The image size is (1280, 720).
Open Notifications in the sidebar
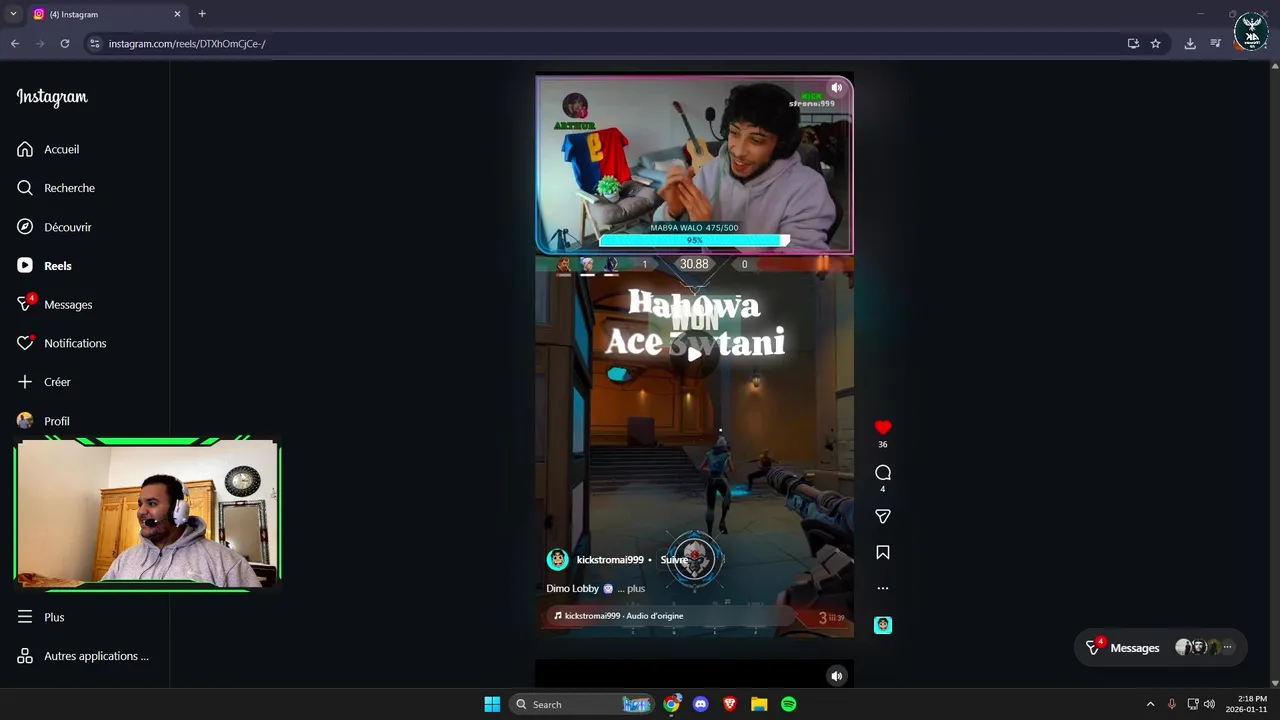[61, 343]
